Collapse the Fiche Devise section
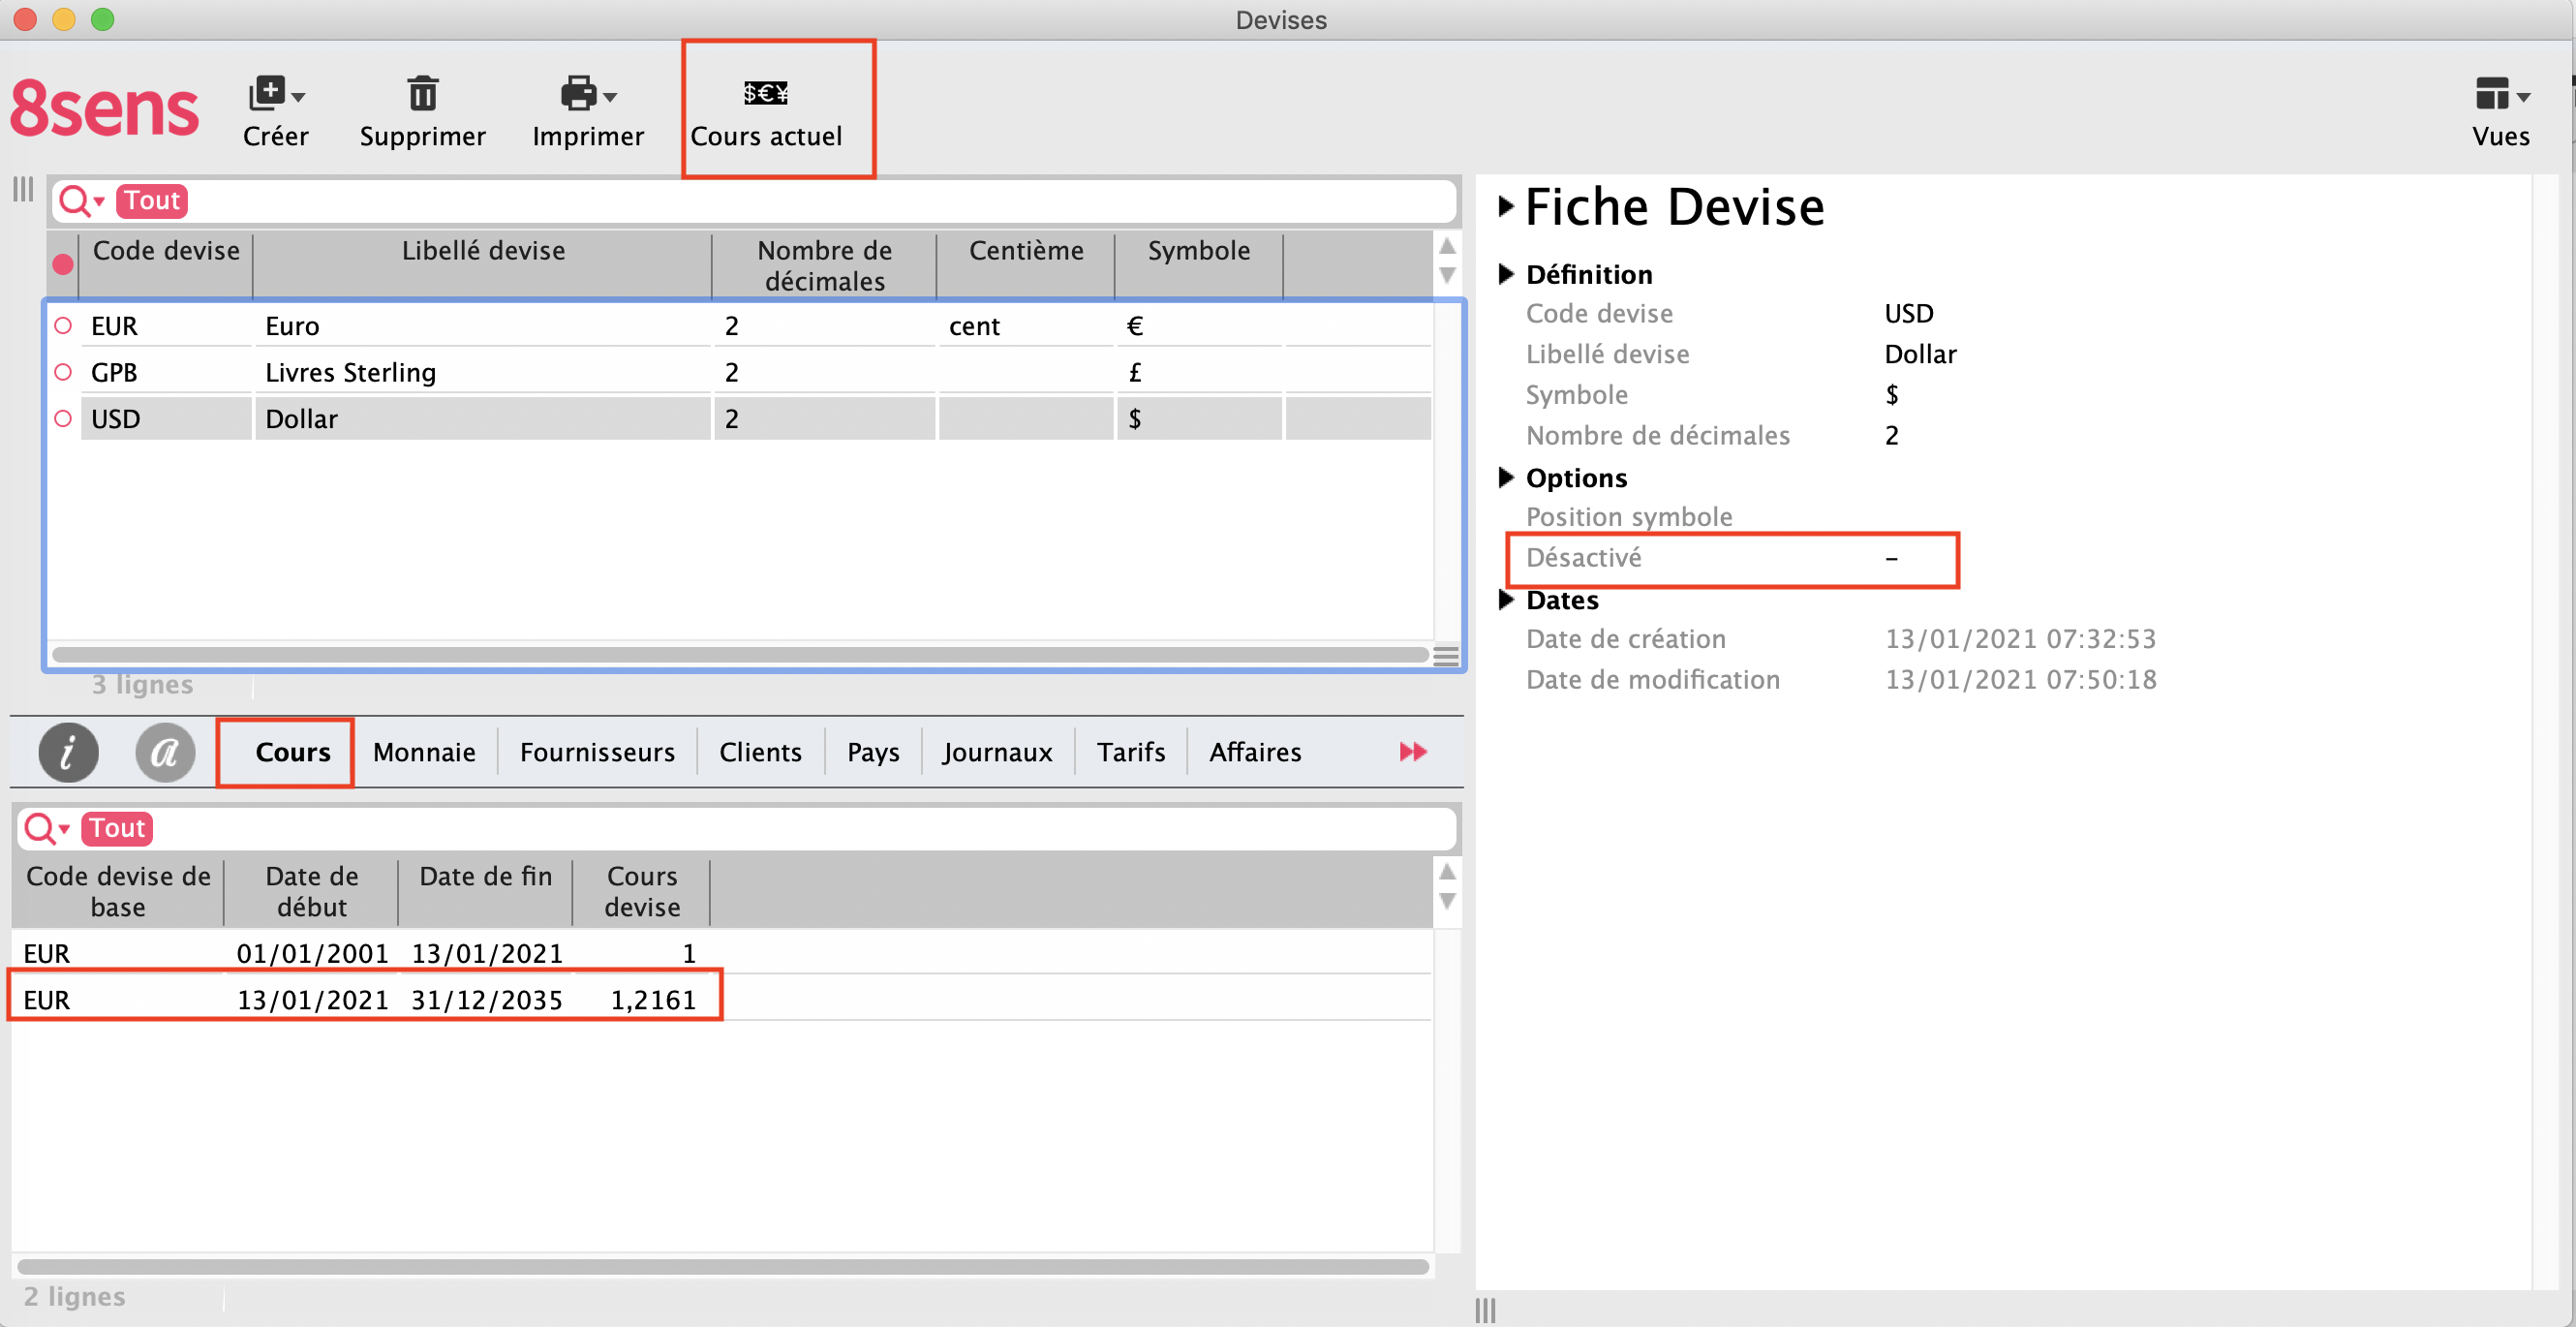2576x1327 pixels. 1506,206
